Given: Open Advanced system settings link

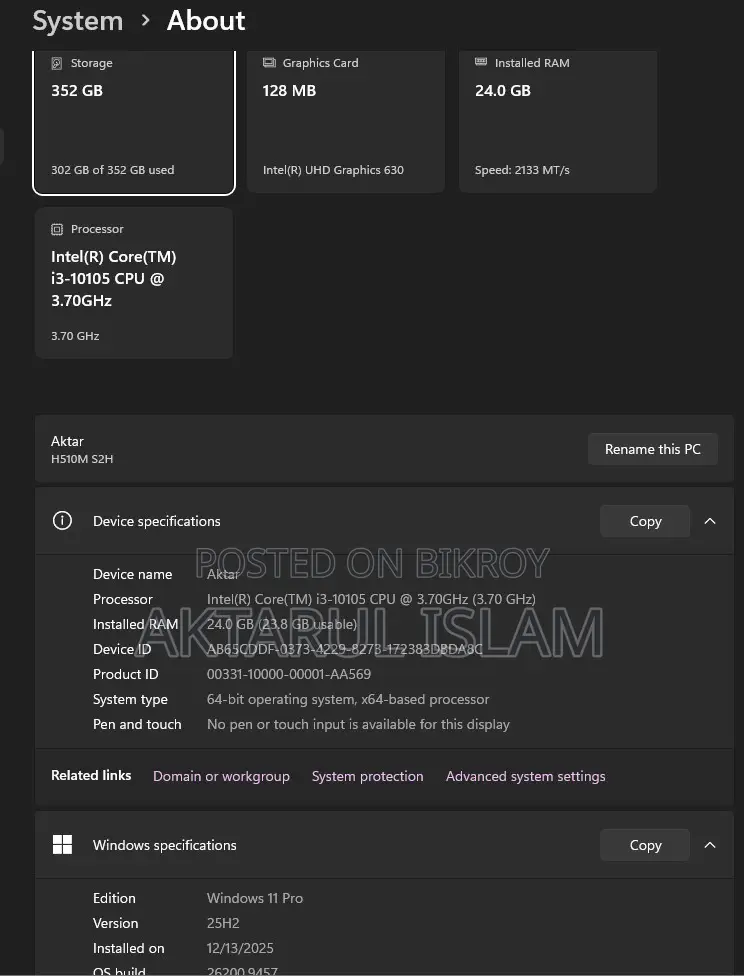Looking at the screenshot, I should click(525, 776).
